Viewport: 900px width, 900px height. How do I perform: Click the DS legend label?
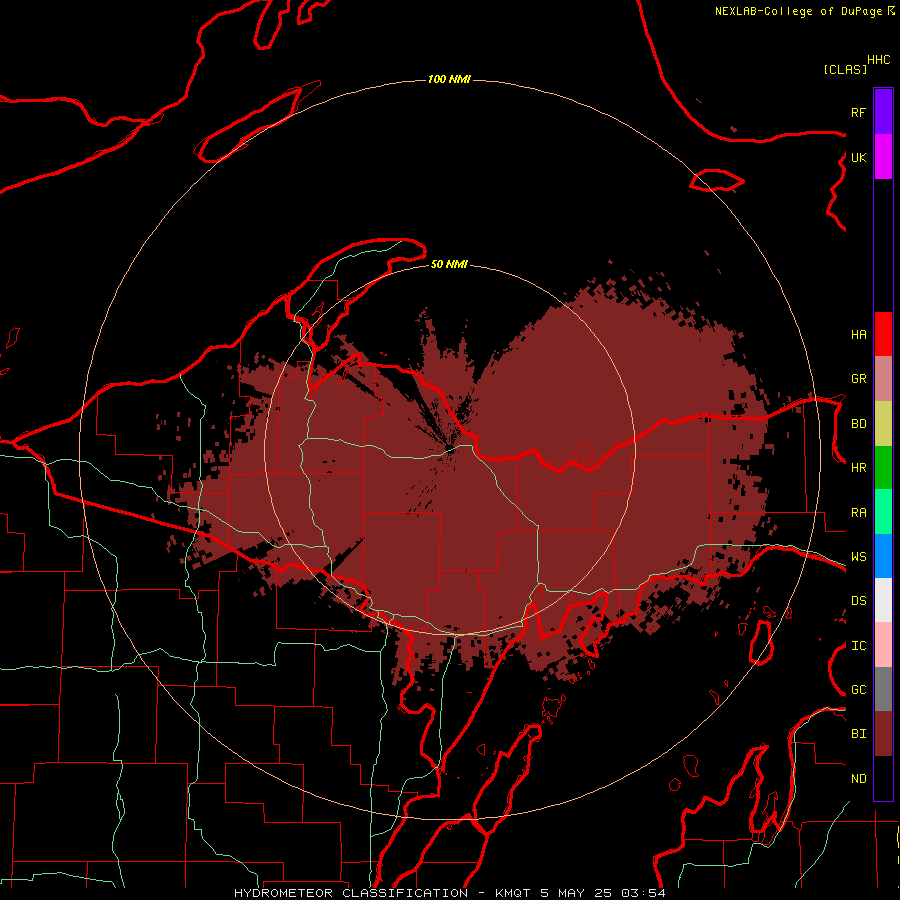(x=858, y=601)
